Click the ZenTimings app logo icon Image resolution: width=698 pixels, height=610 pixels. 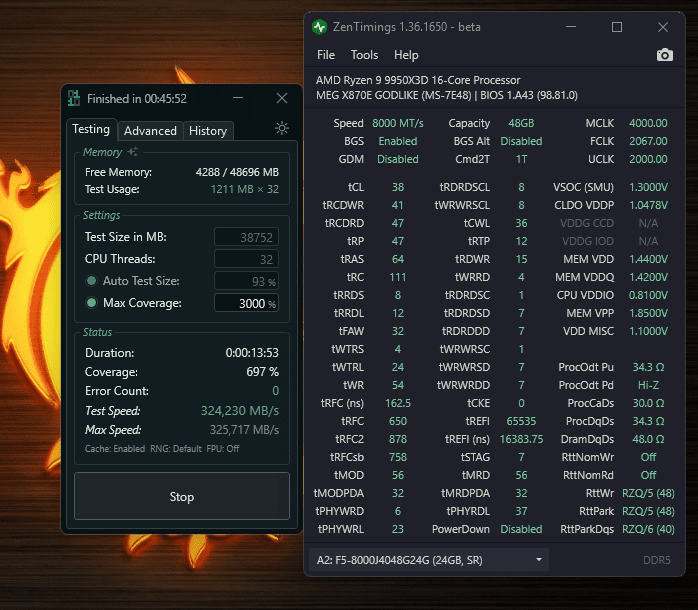click(319, 27)
